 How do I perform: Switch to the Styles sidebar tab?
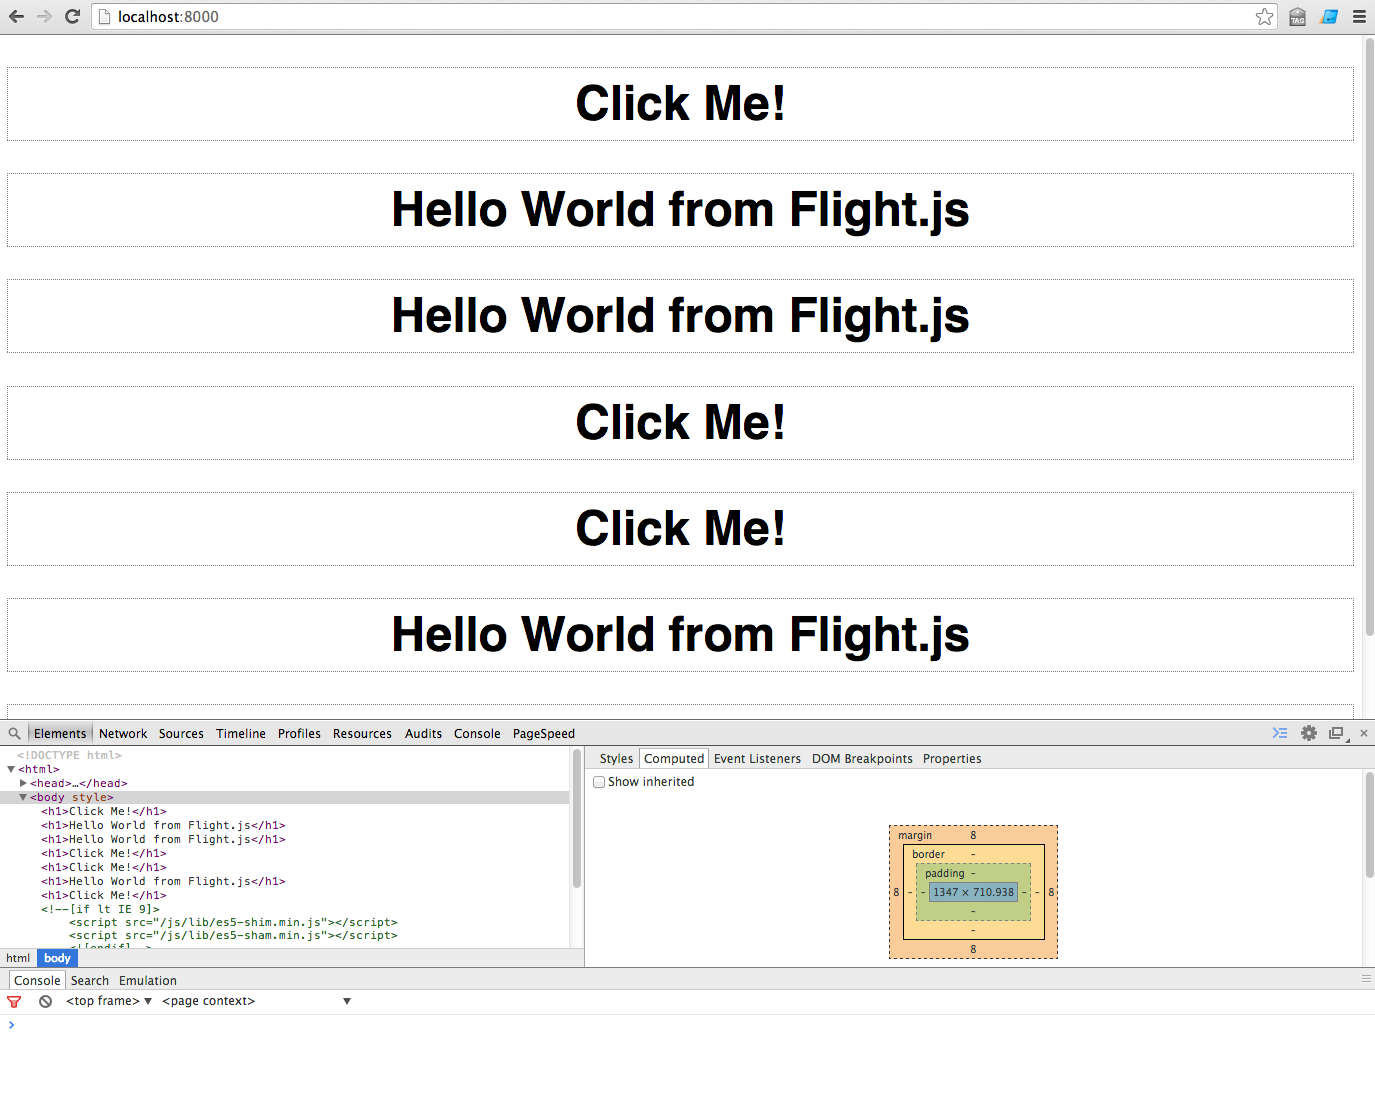(x=616, y=759)
